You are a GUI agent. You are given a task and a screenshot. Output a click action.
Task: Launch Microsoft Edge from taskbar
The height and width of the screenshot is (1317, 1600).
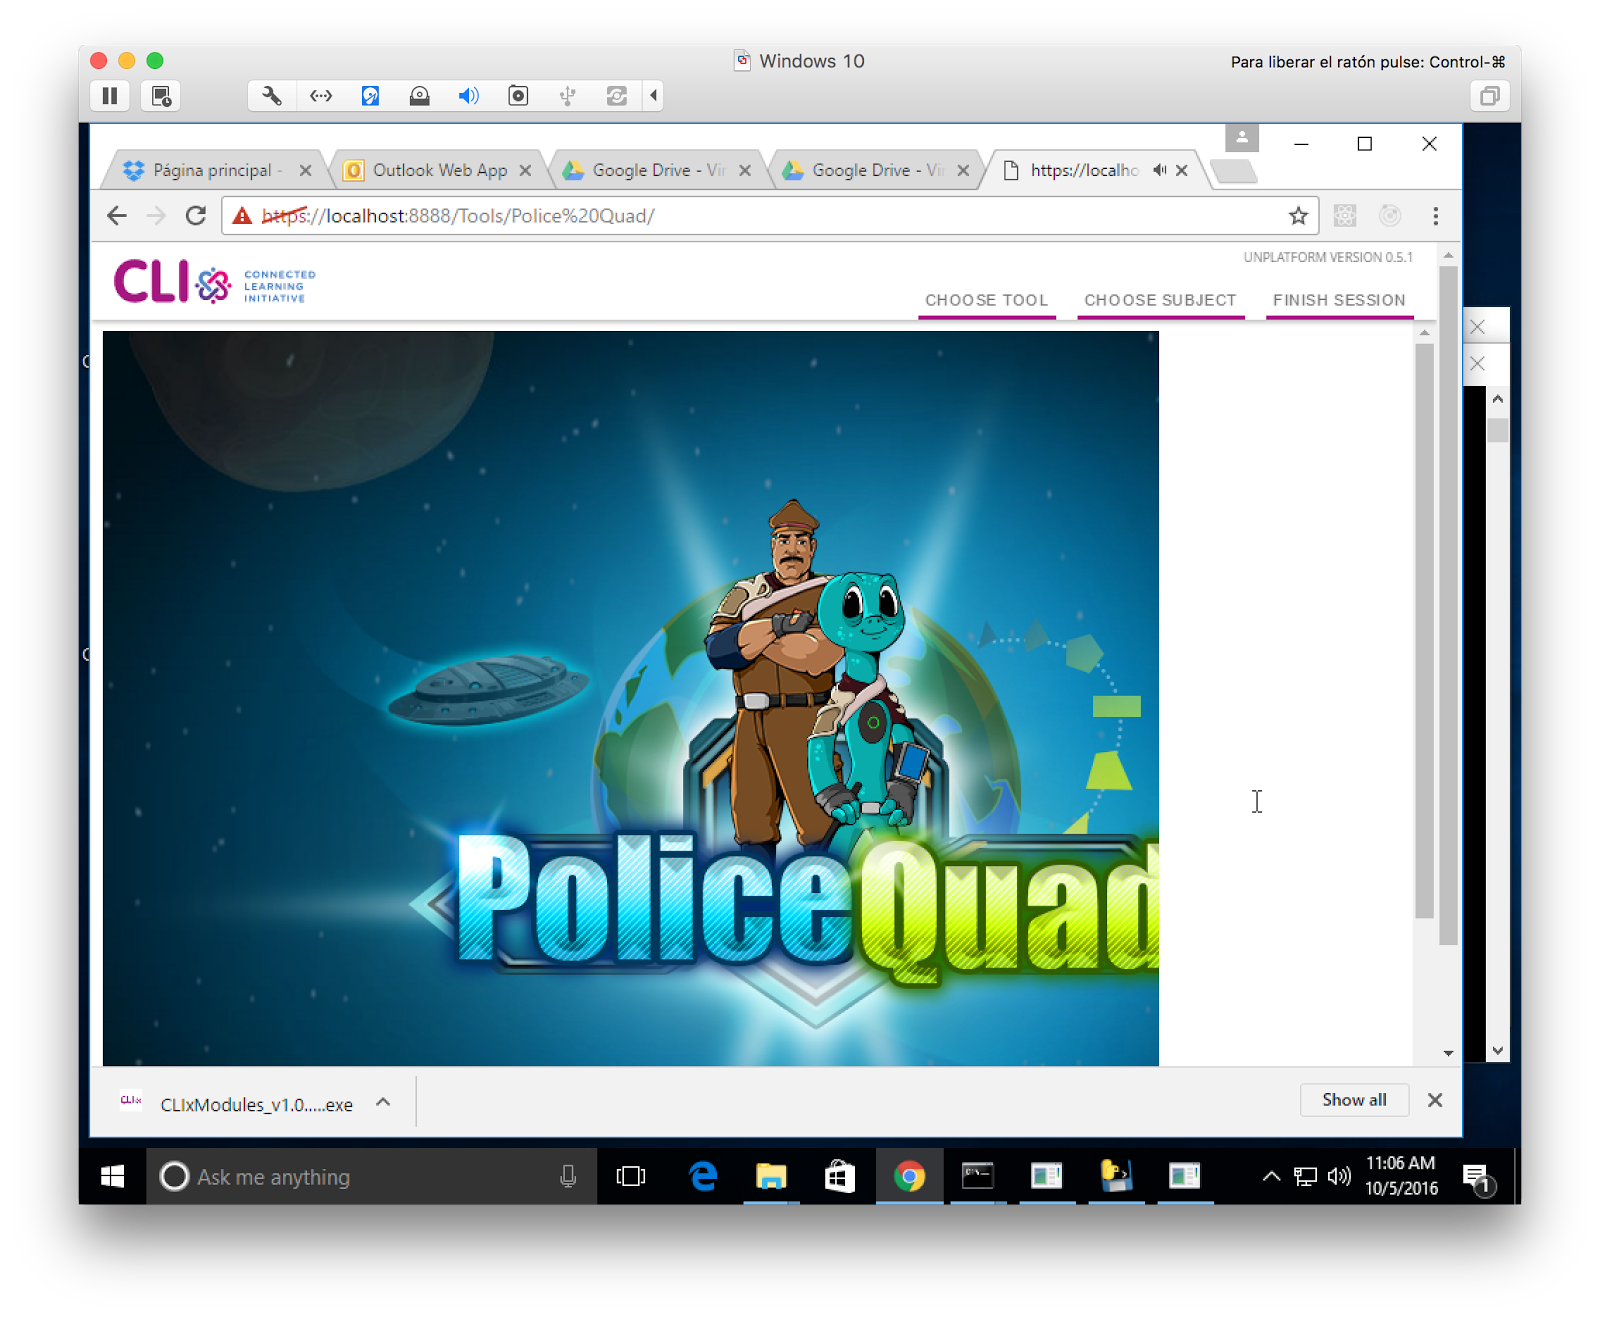[703, 1176]
